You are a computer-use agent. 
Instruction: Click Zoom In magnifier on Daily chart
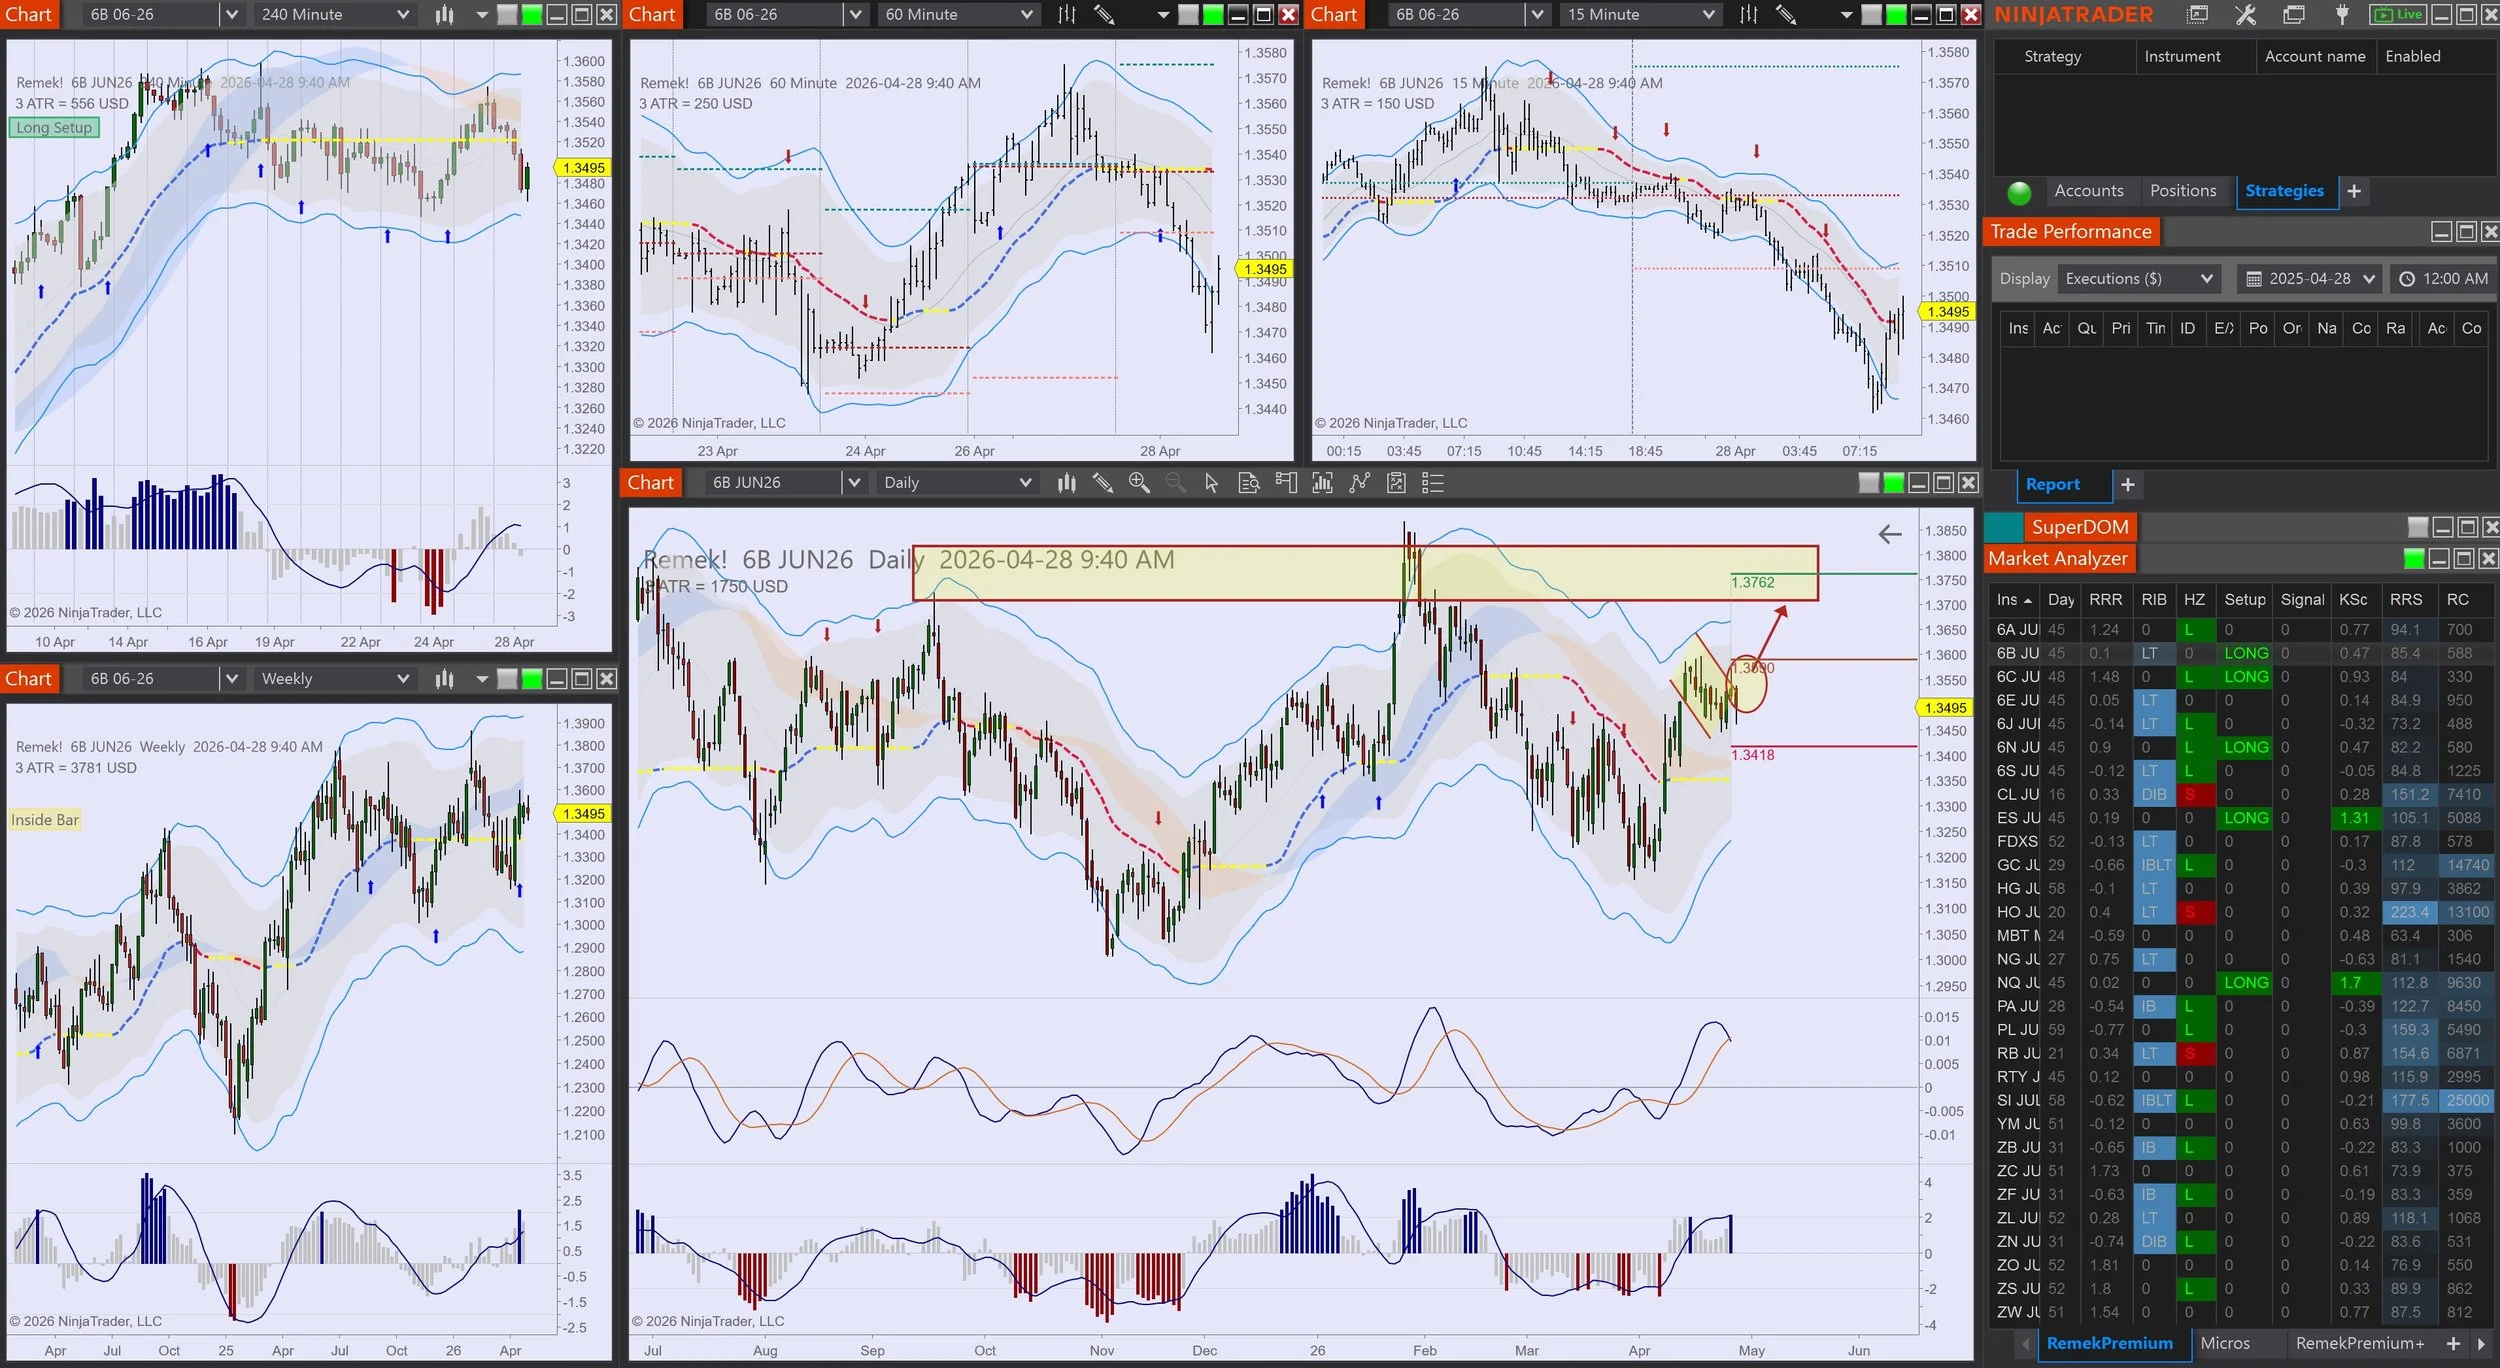(x=1139, y=483)
